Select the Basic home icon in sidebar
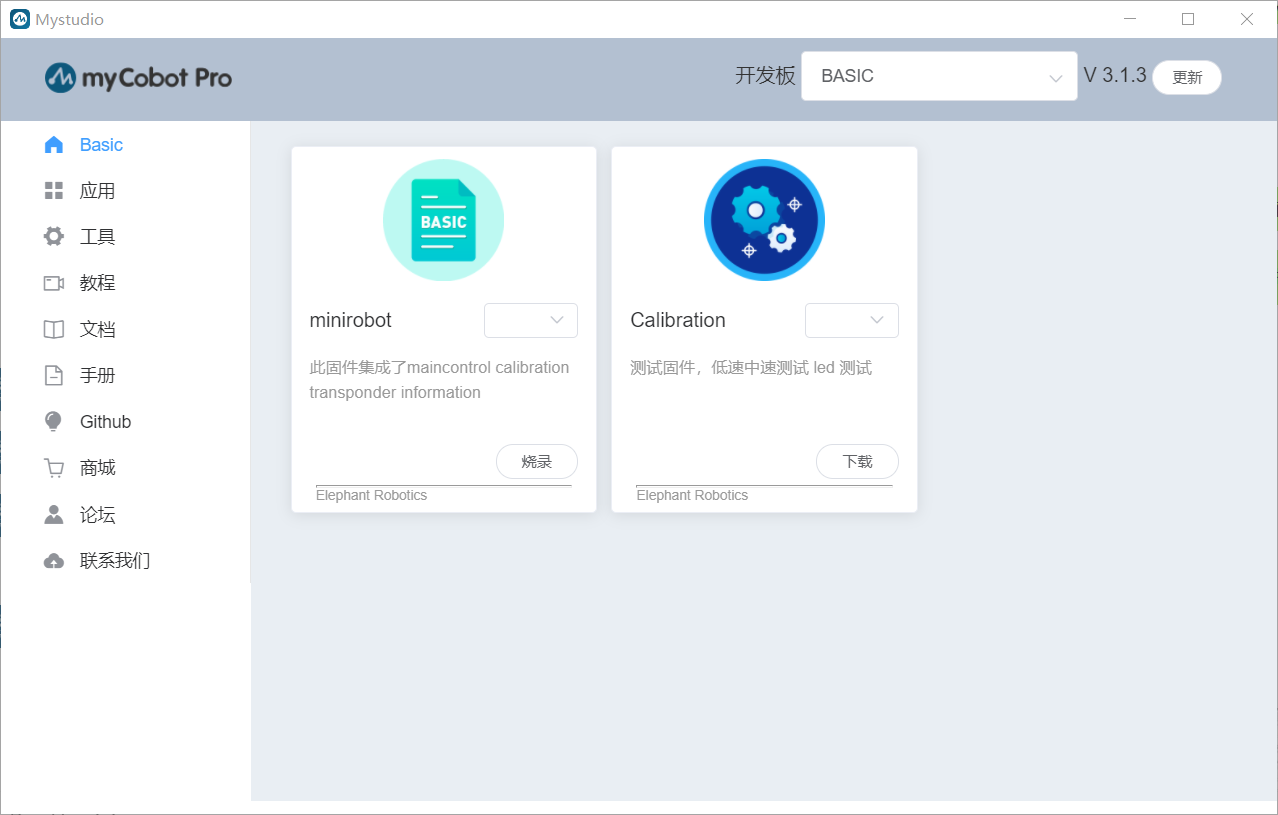Viewport: 1278px width, 815px height. (x=53, y=144)
